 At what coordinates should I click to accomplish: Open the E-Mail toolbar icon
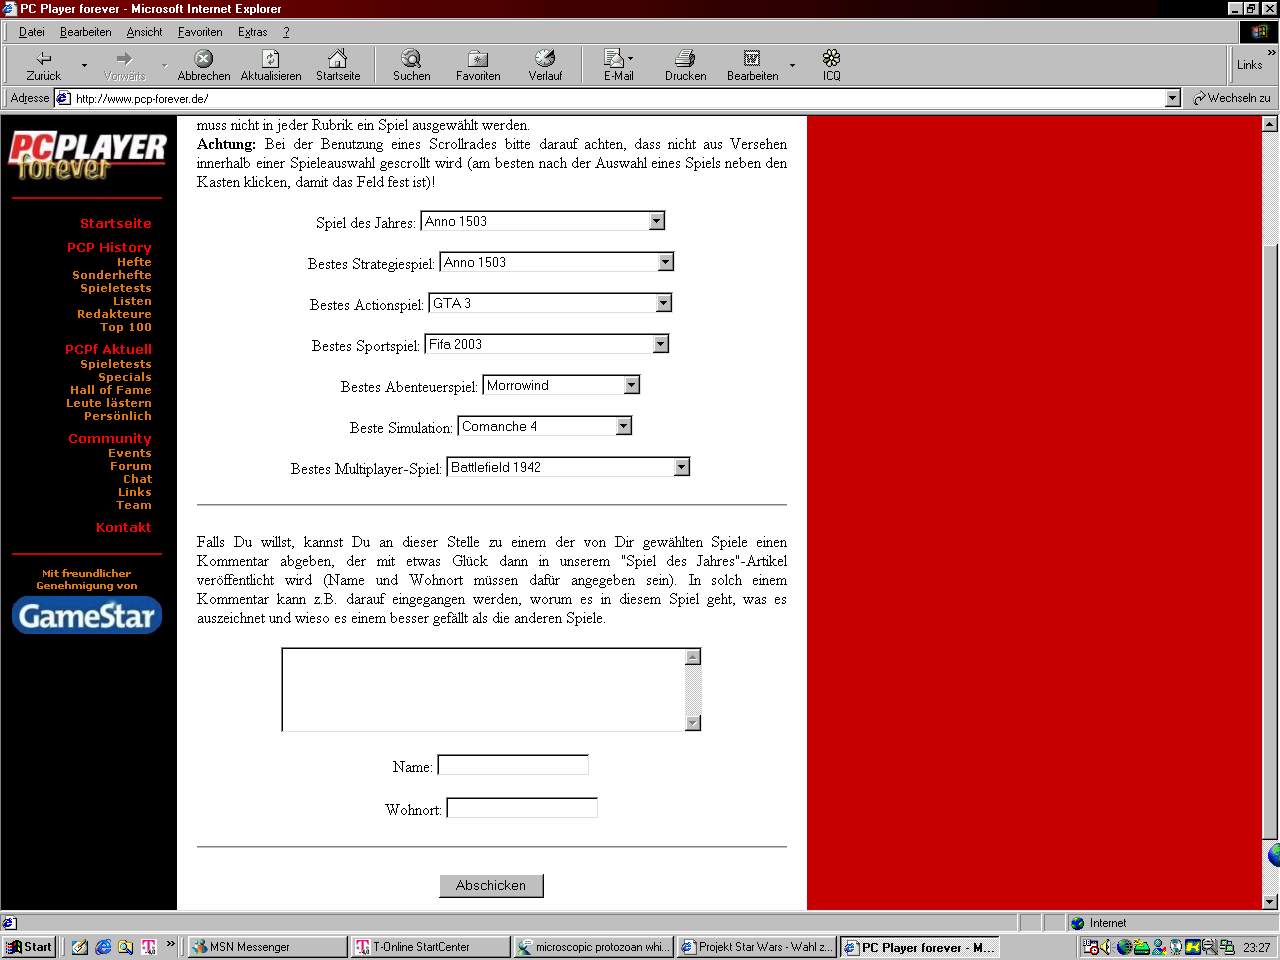[x=618, y=66]
